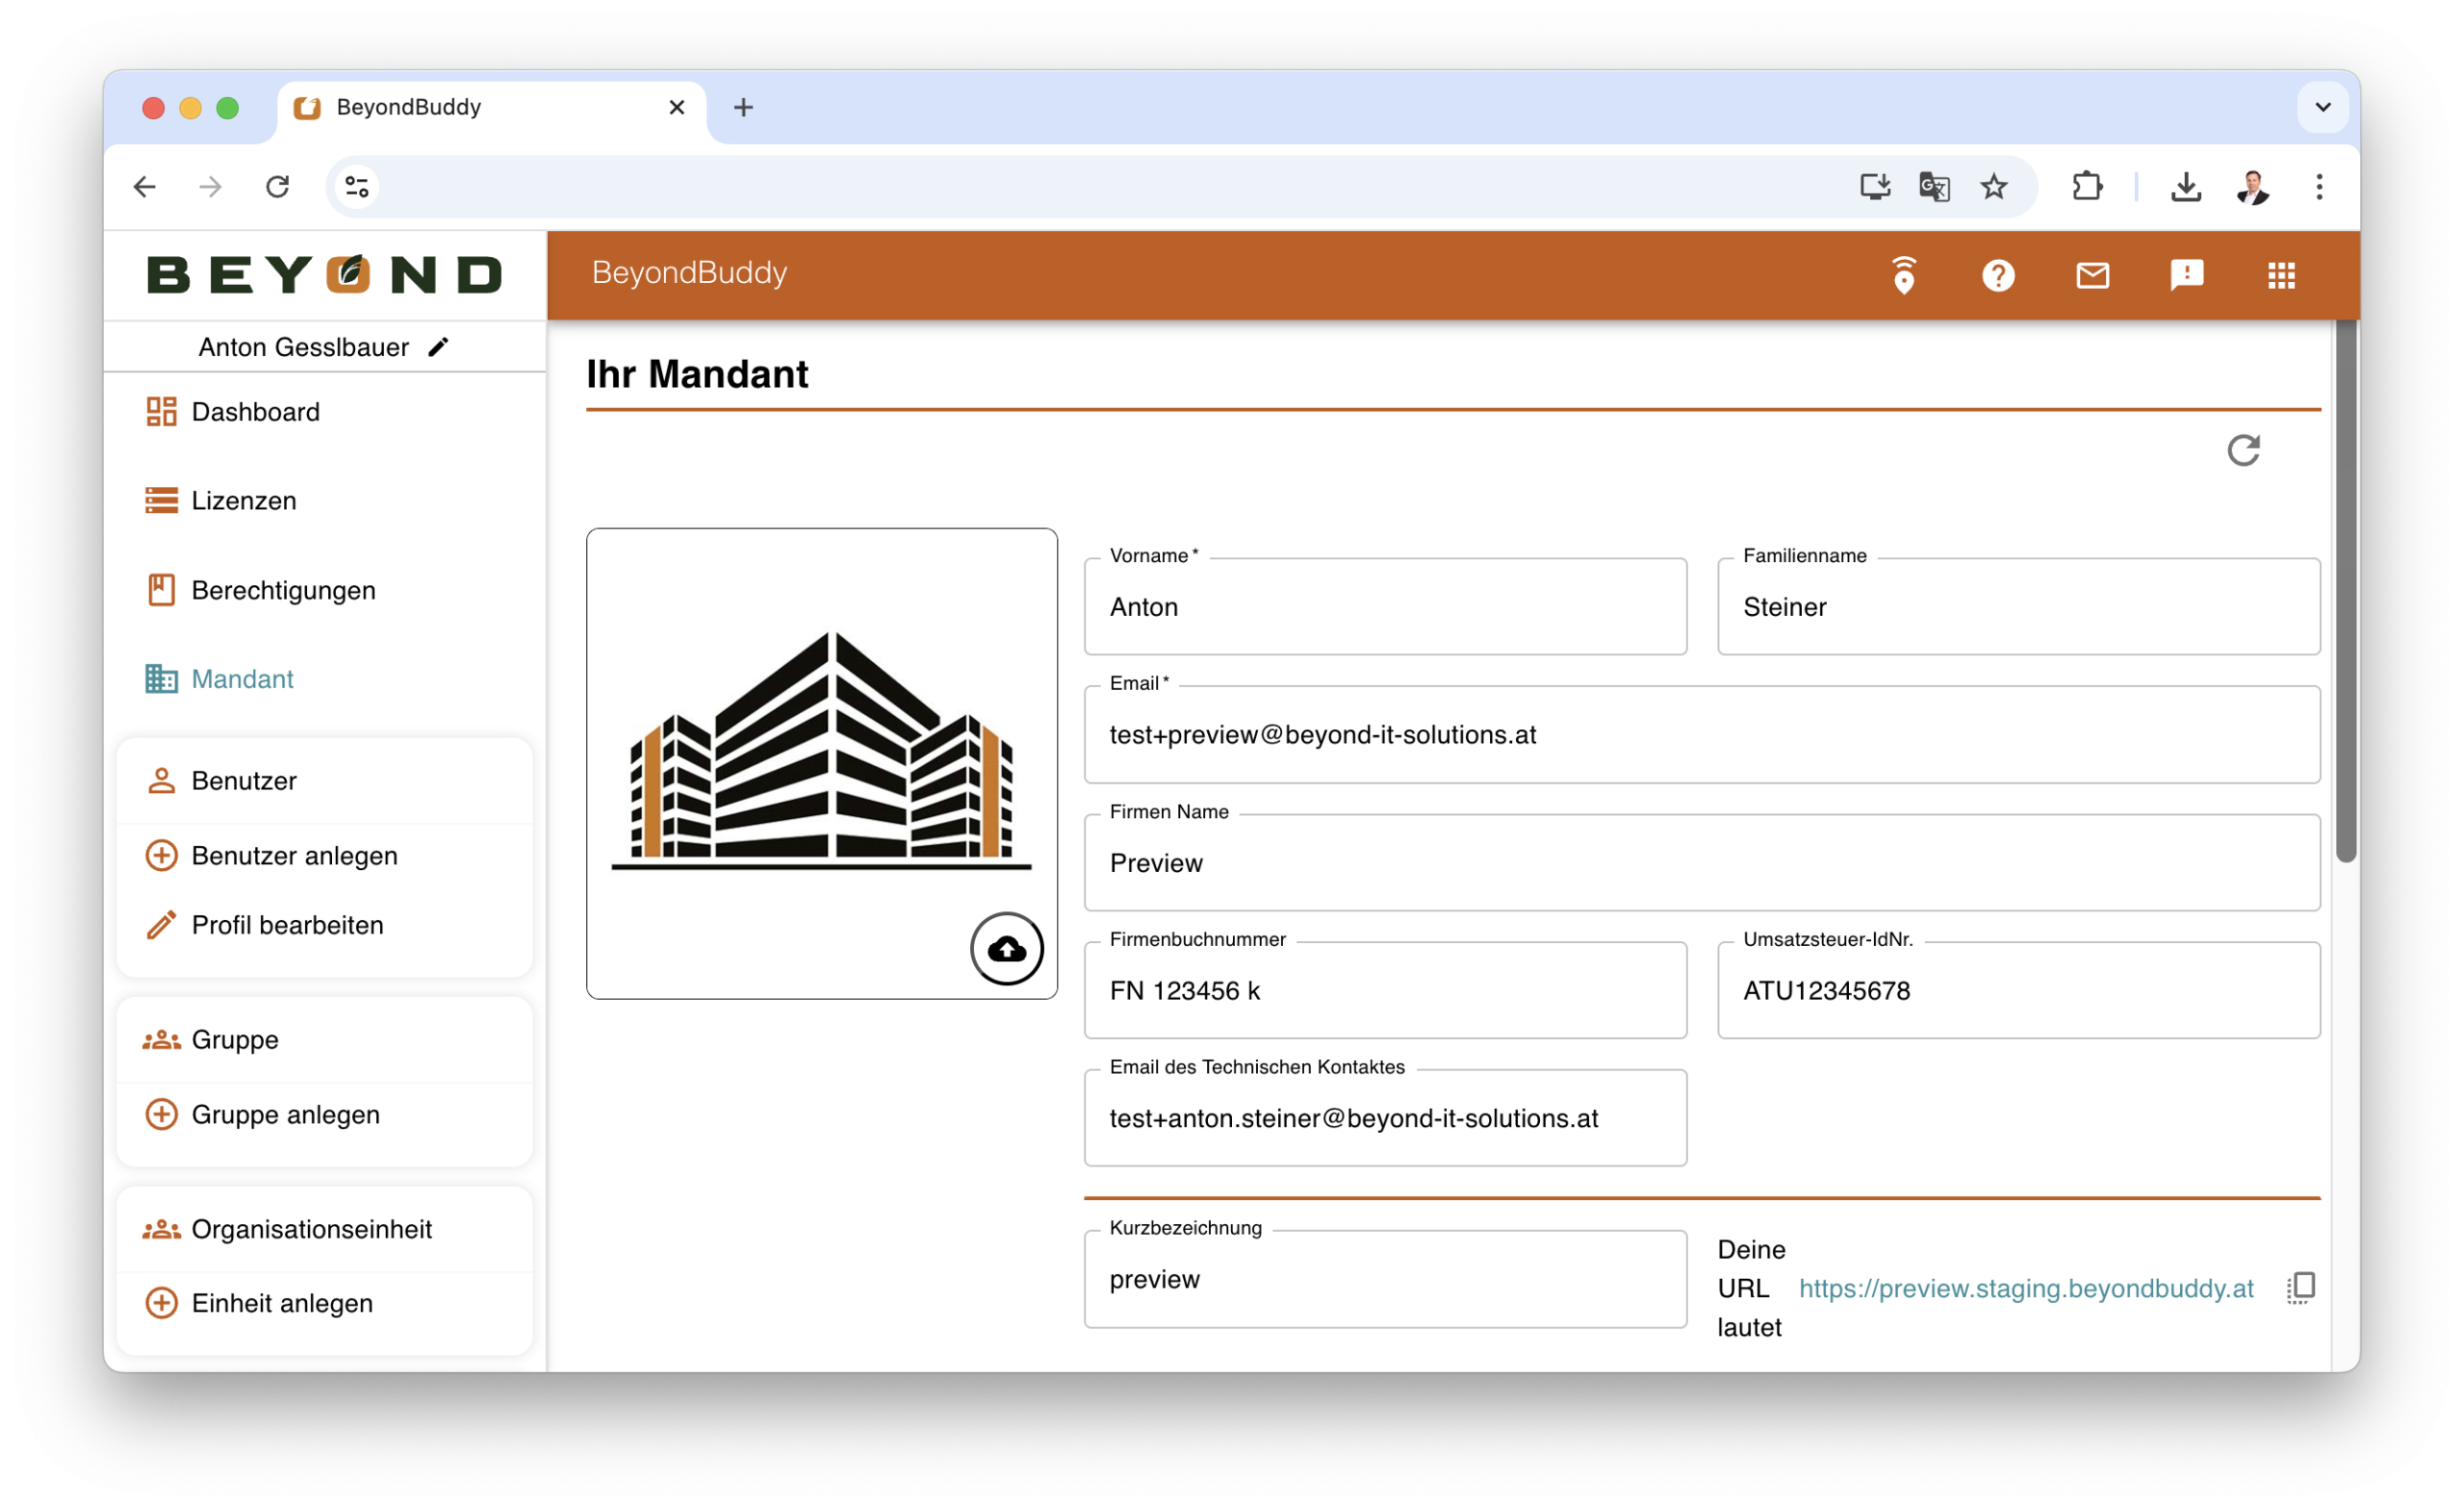This screenshot has width=2464, height=1509.
Task: Click the feedback speech bubble icon
Action: [x=2186, y=275]
